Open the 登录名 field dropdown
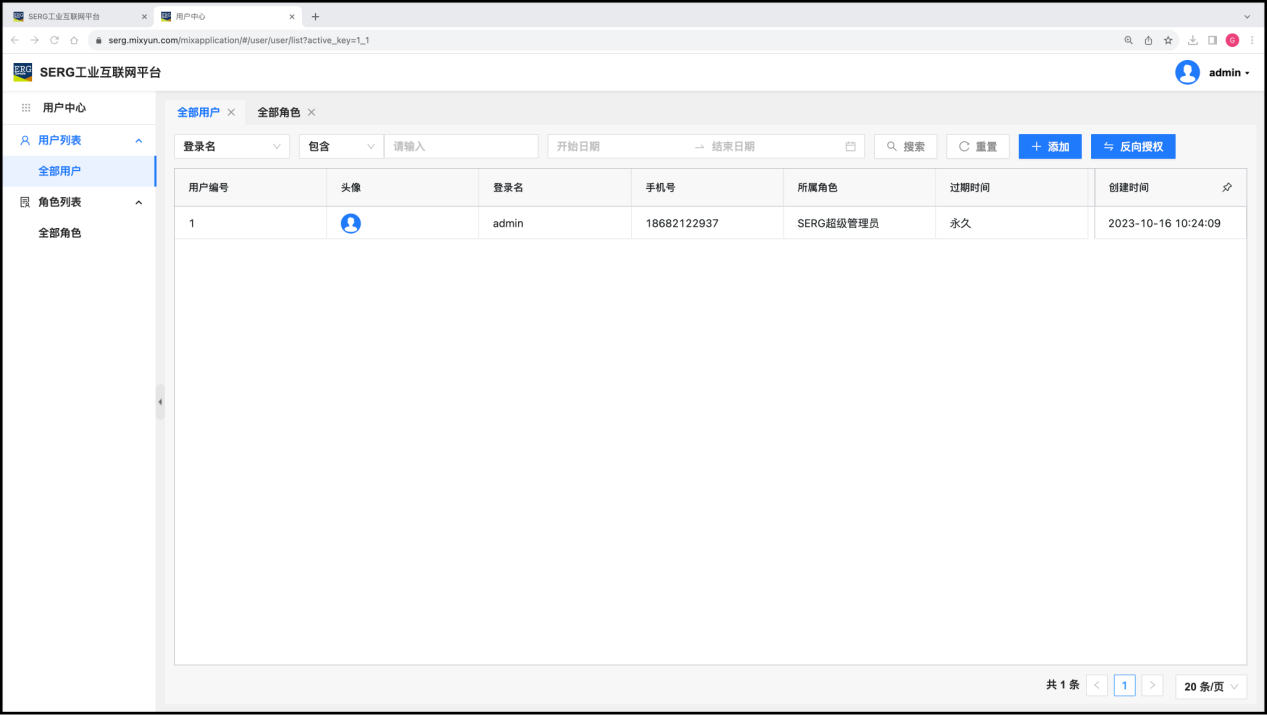1267x715 pixels. 231,146
